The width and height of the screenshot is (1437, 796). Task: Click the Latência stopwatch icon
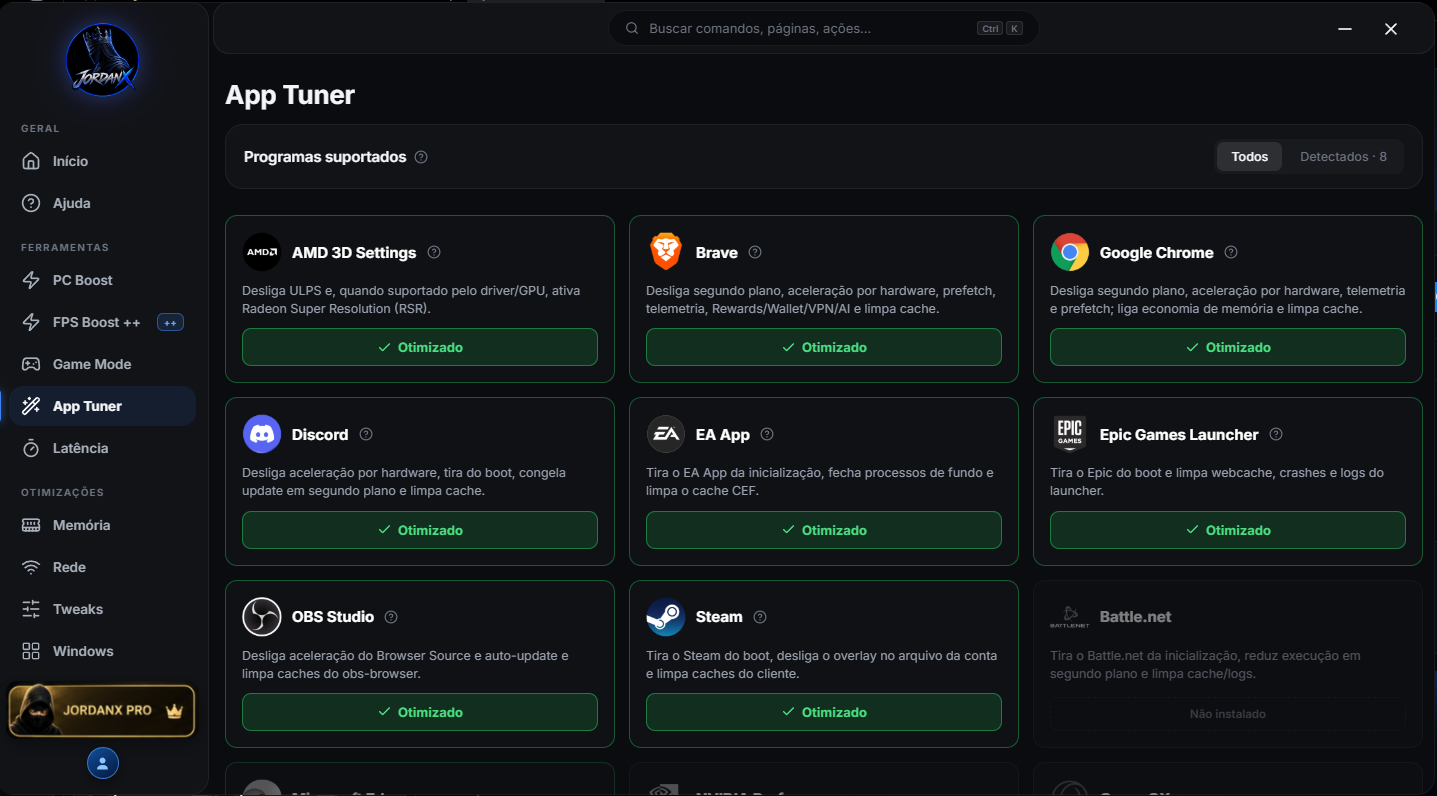point(32,448)
